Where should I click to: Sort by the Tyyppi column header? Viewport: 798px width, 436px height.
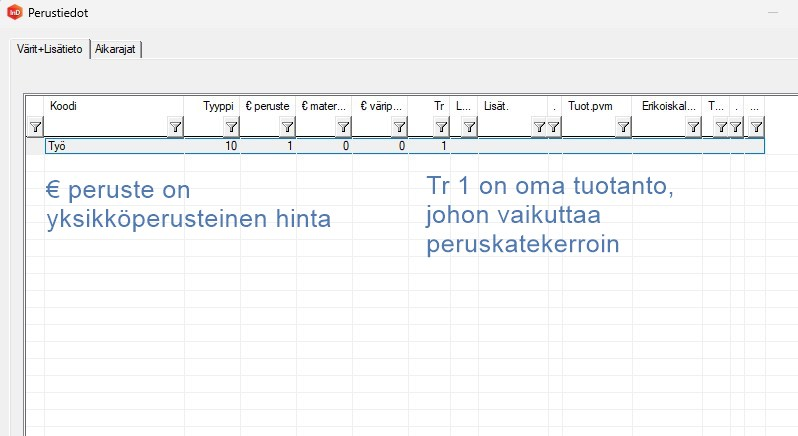pos(212,106)
